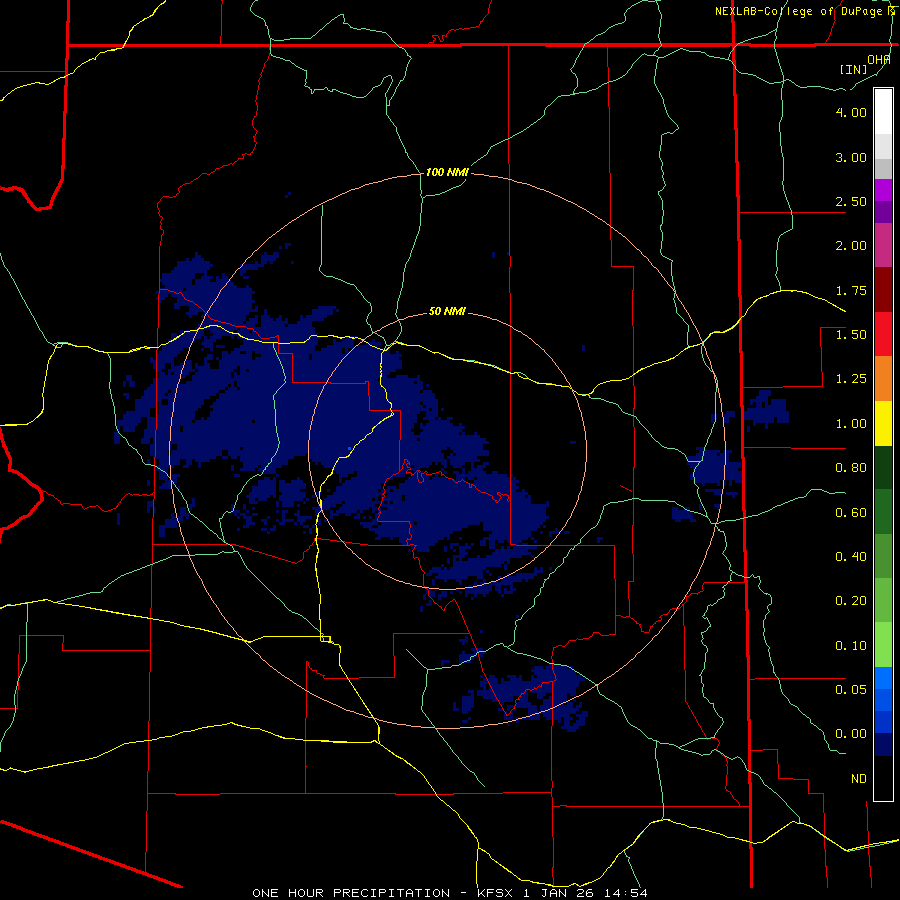Screen dimensions: 900x900
Task: Select the 0.10 legend value
Action: (851, 646)
